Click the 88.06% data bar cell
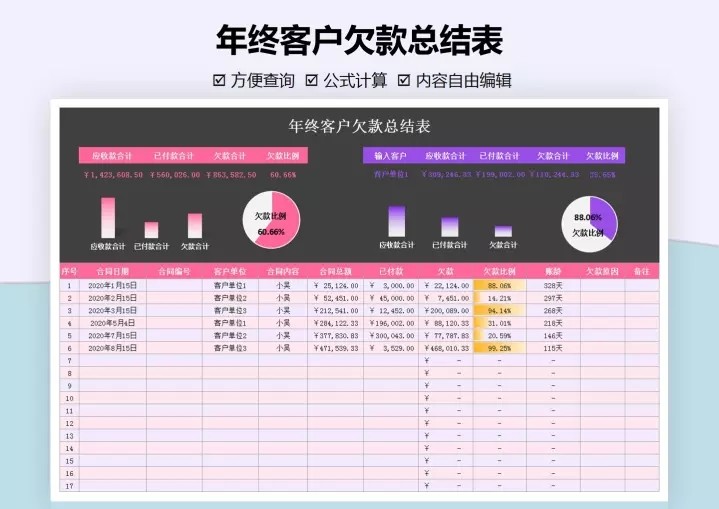The width and height of the screenshot is (719, 509). tap(499, 285)
